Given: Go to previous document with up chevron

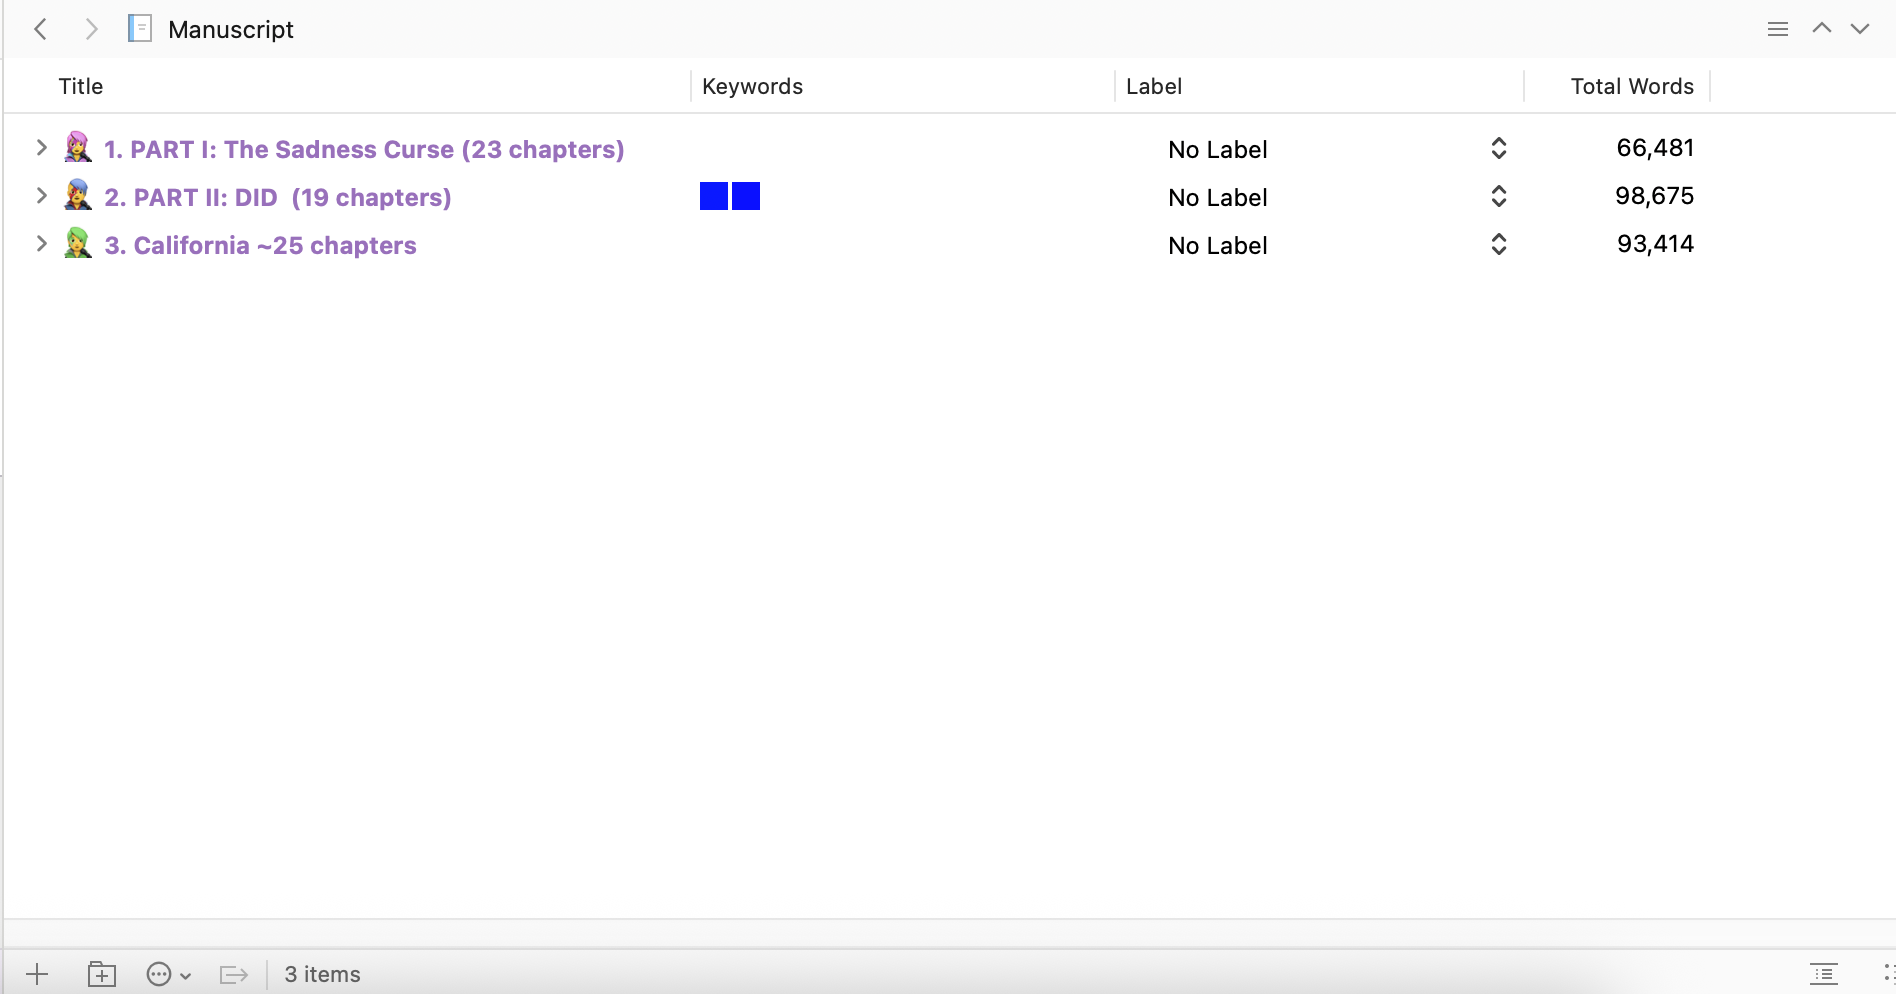Looking at the screenshot, I should [x=1821, y=29].
